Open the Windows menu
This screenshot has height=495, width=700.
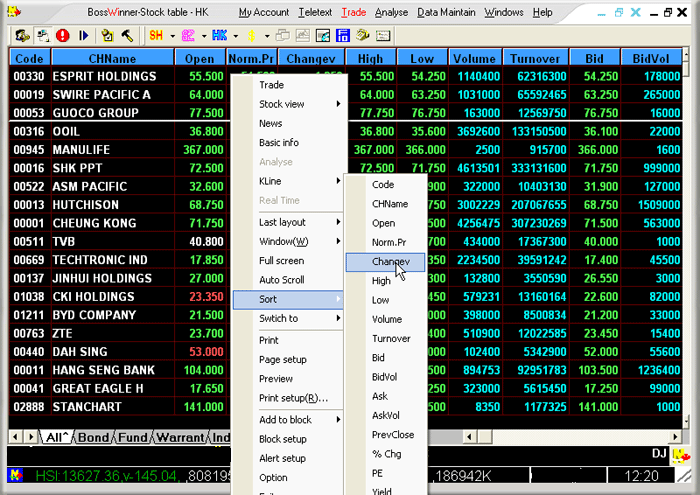(504, 12)
